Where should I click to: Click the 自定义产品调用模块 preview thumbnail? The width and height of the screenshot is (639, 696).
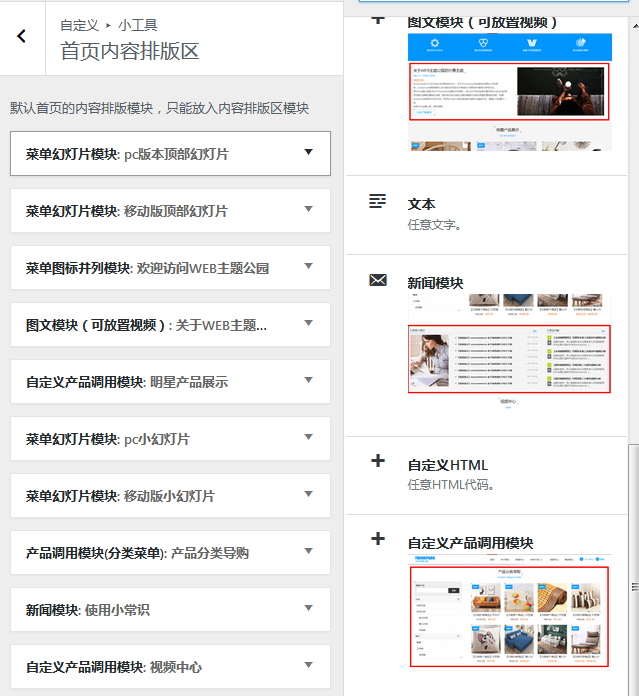[509, 611]
